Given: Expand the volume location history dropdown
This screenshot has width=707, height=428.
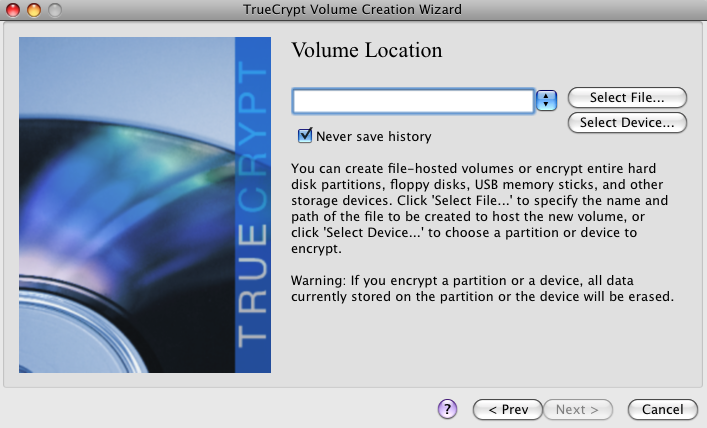Looking at the screenshot, I should 546,100.
